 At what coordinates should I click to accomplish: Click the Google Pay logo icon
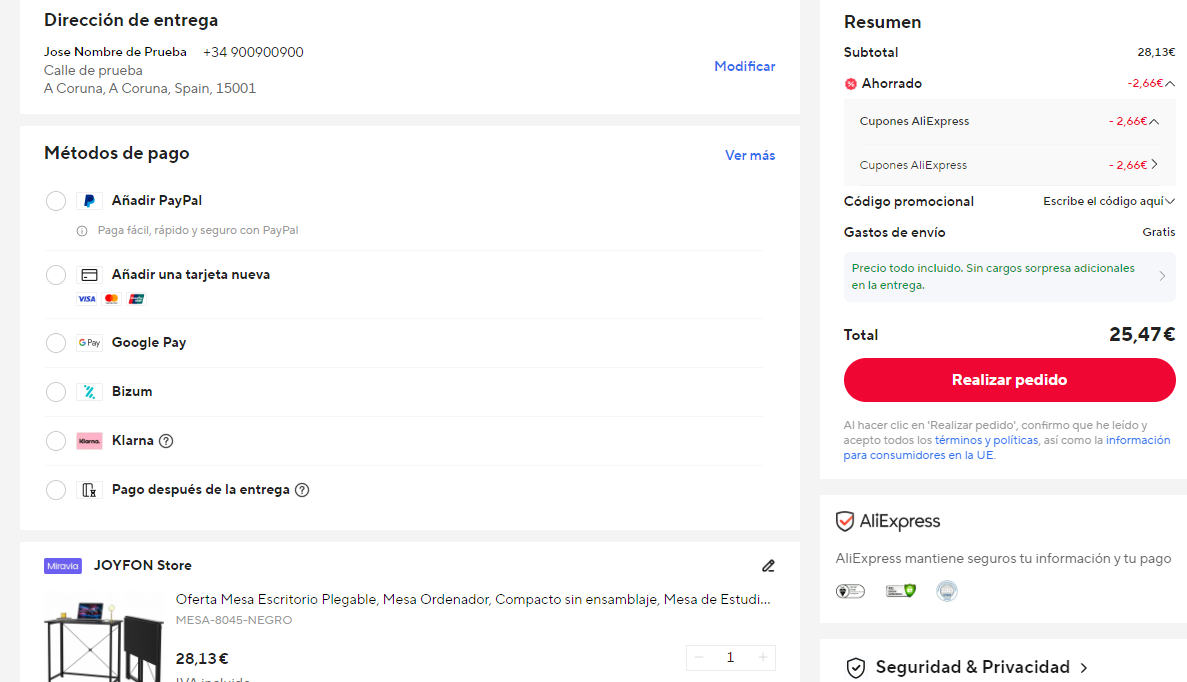89,343
